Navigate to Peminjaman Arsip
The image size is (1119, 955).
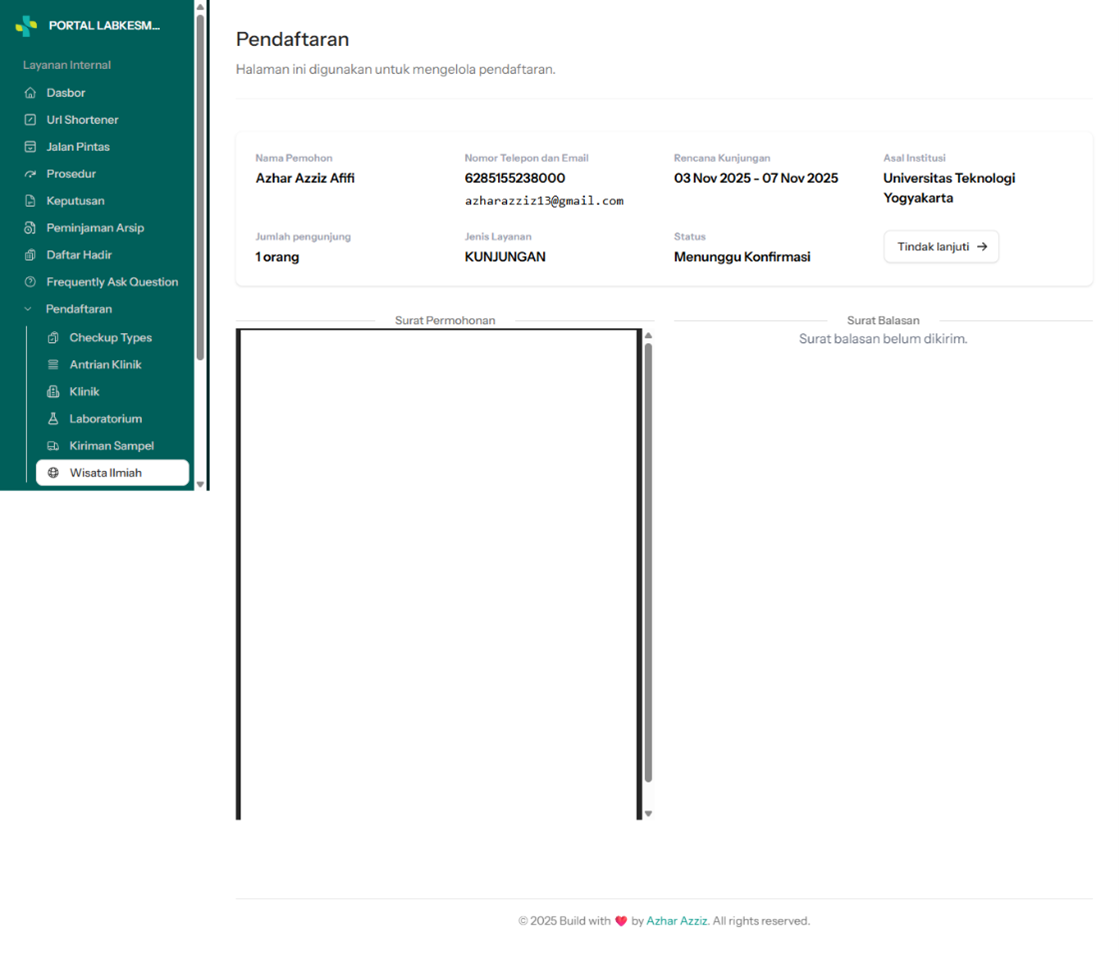[x=97, y=228]
